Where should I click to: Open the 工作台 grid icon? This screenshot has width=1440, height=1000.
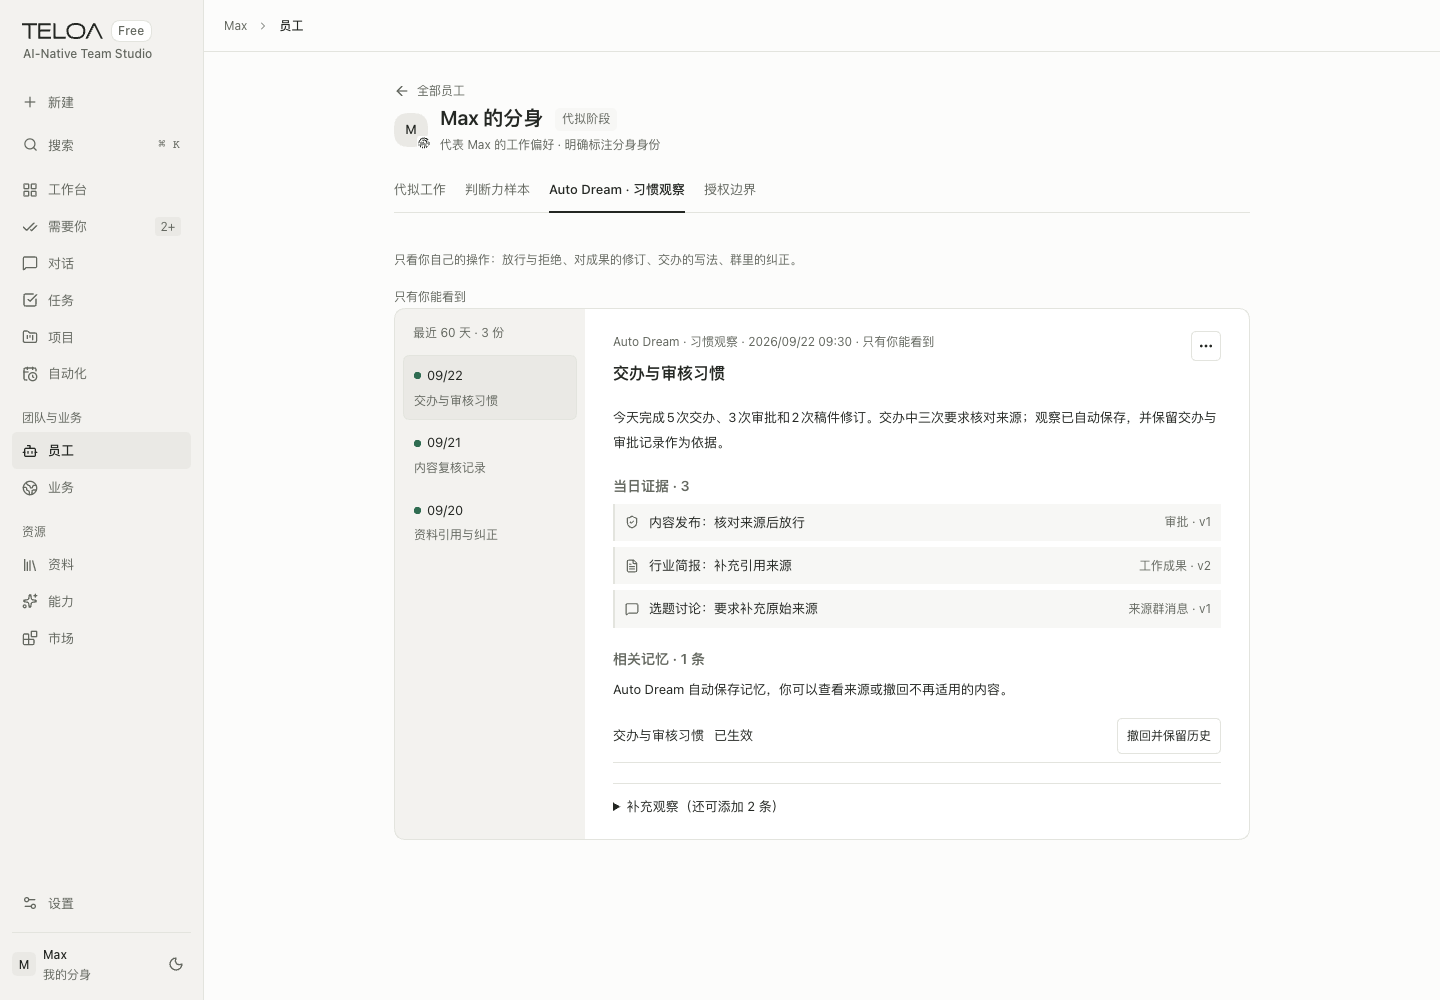click(30, 189)
